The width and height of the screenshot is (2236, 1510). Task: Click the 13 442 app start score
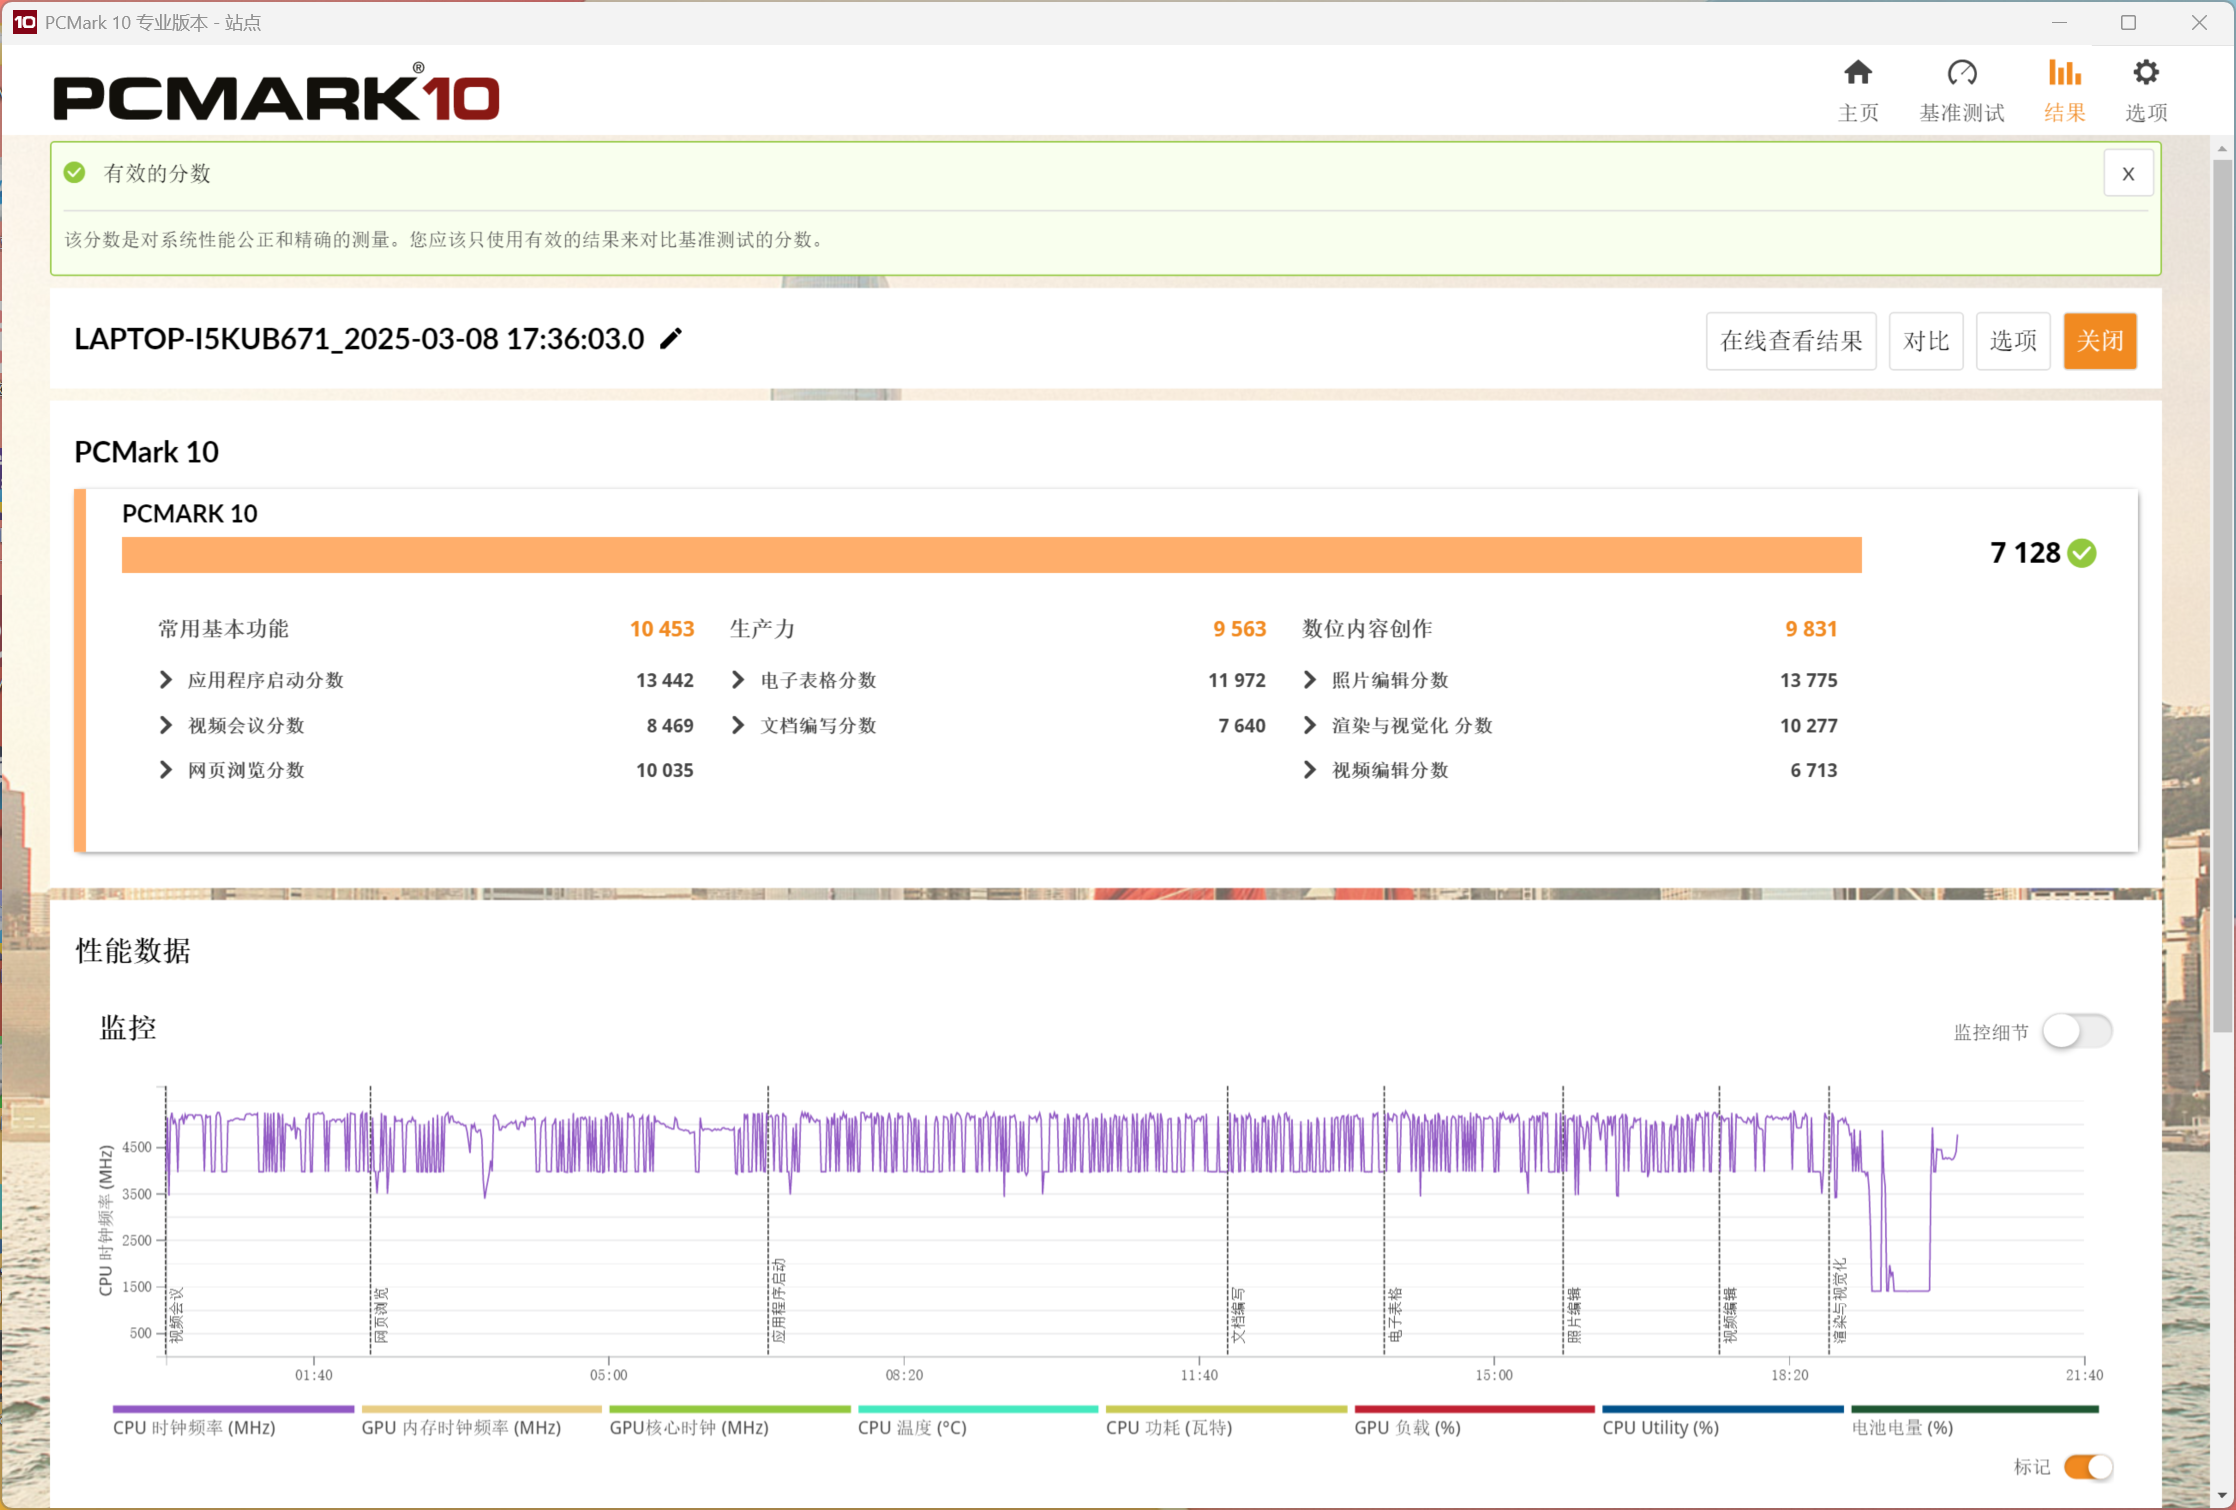[664, 680]
